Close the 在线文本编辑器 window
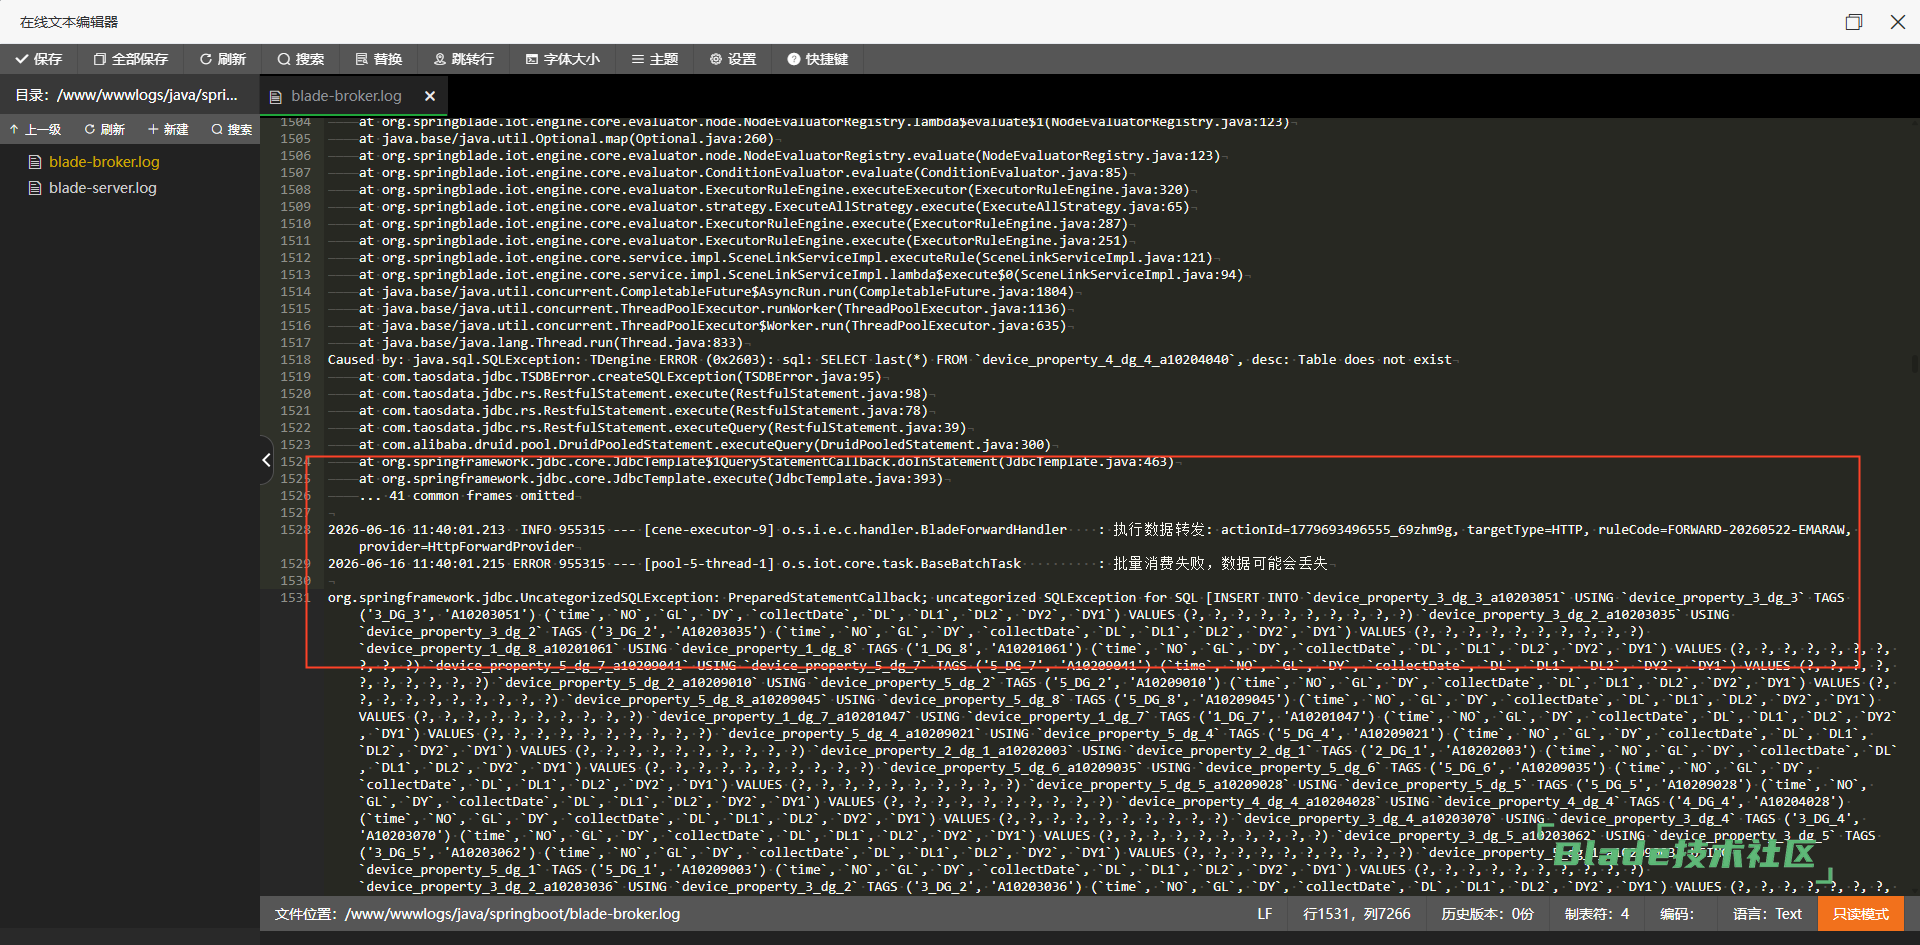Image resolution: width=1920 pixels, height=945 pixels. click(x=1898, y=22)
